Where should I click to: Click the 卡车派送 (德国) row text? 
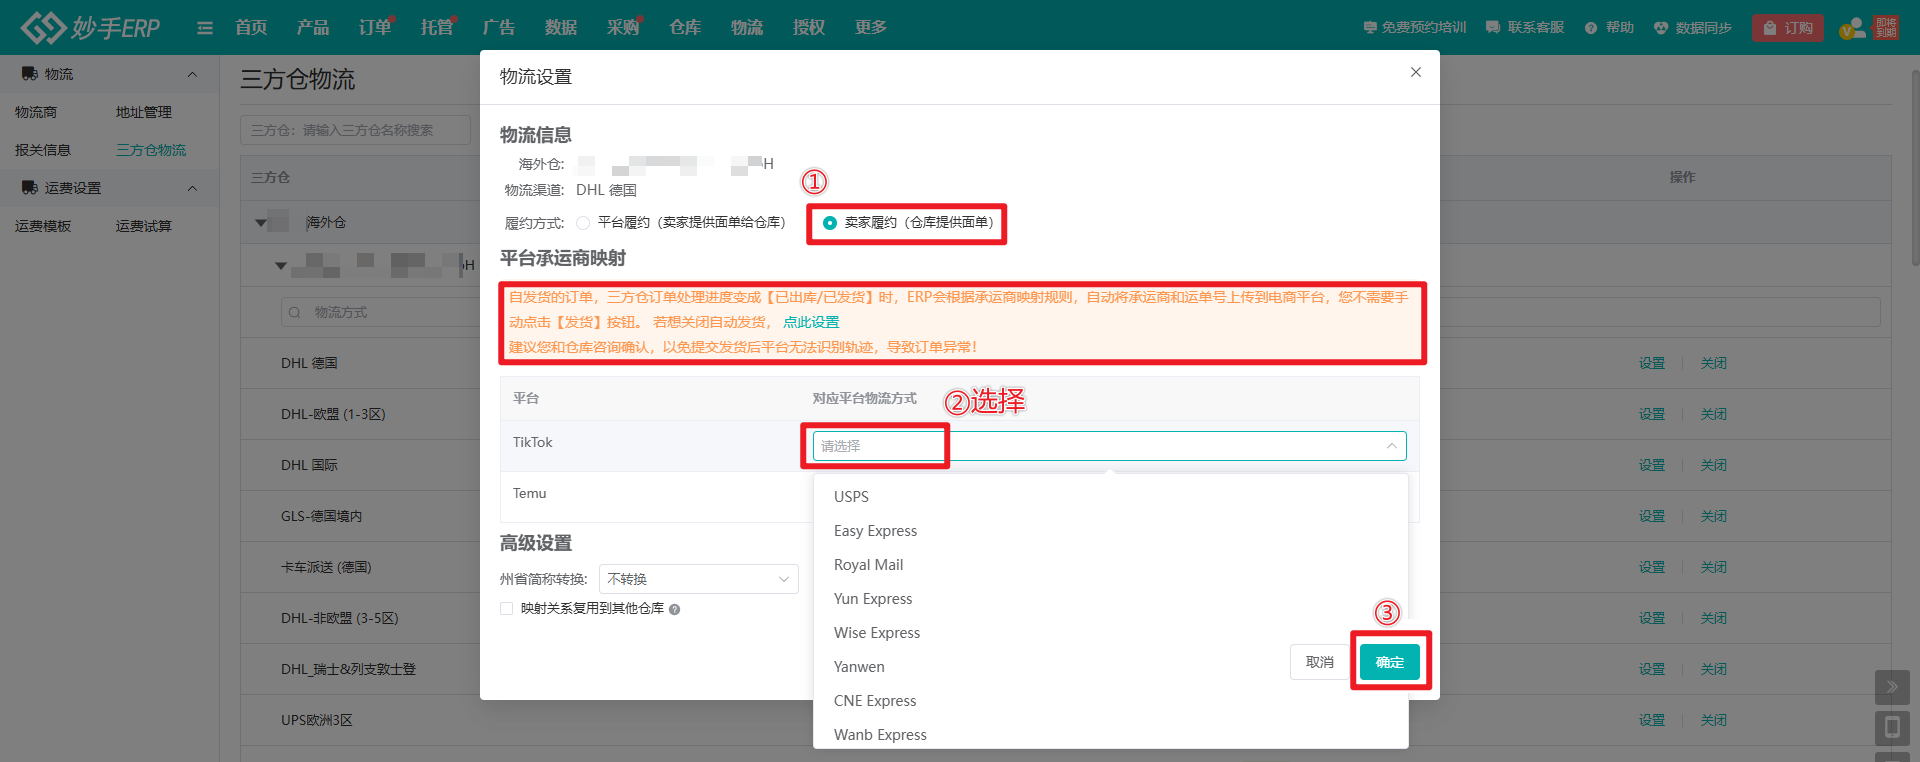(x=326, y=567)
